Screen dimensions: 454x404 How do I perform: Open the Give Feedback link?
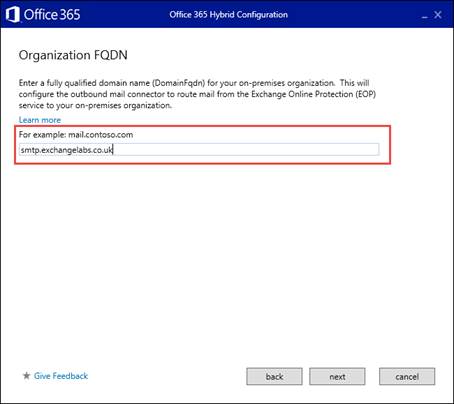tap(61, 376)
